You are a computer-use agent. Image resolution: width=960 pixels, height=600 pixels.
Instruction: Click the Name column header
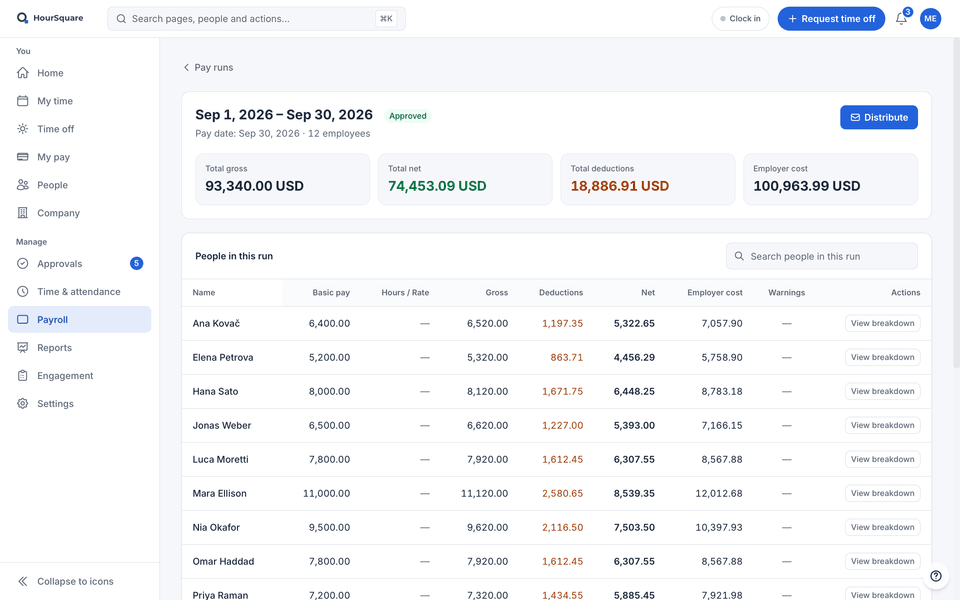pyautogui.click(x=204, y=293)
